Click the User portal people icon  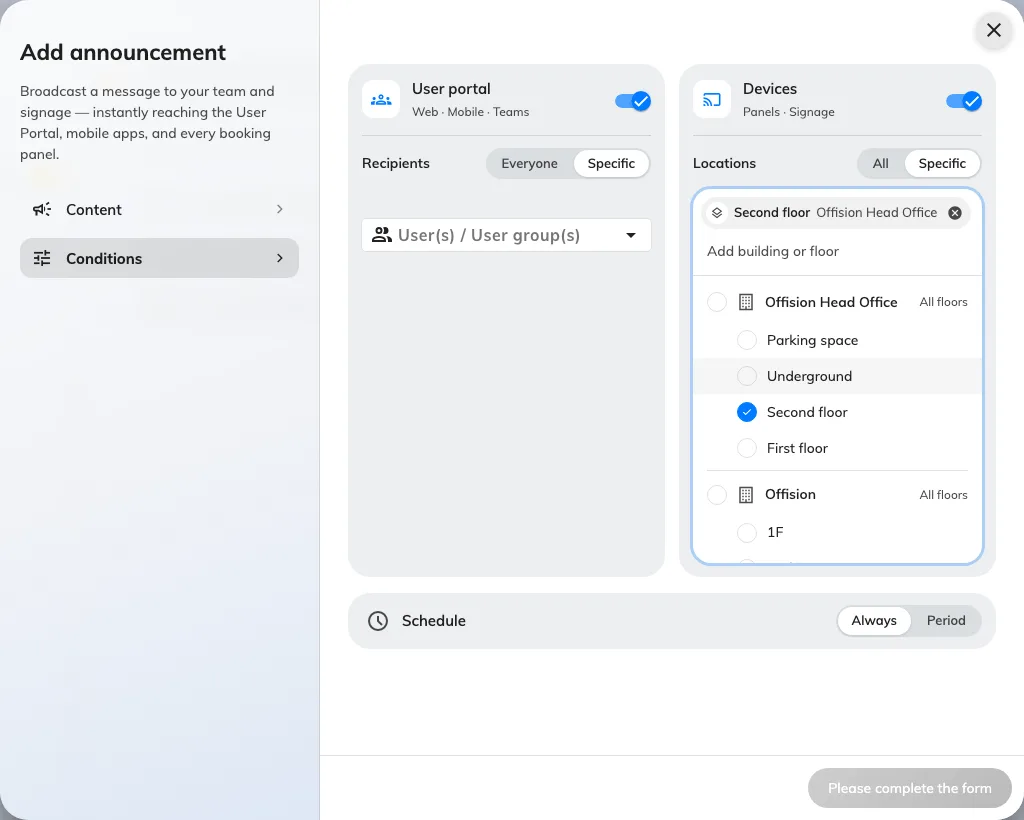click(381, 100)
